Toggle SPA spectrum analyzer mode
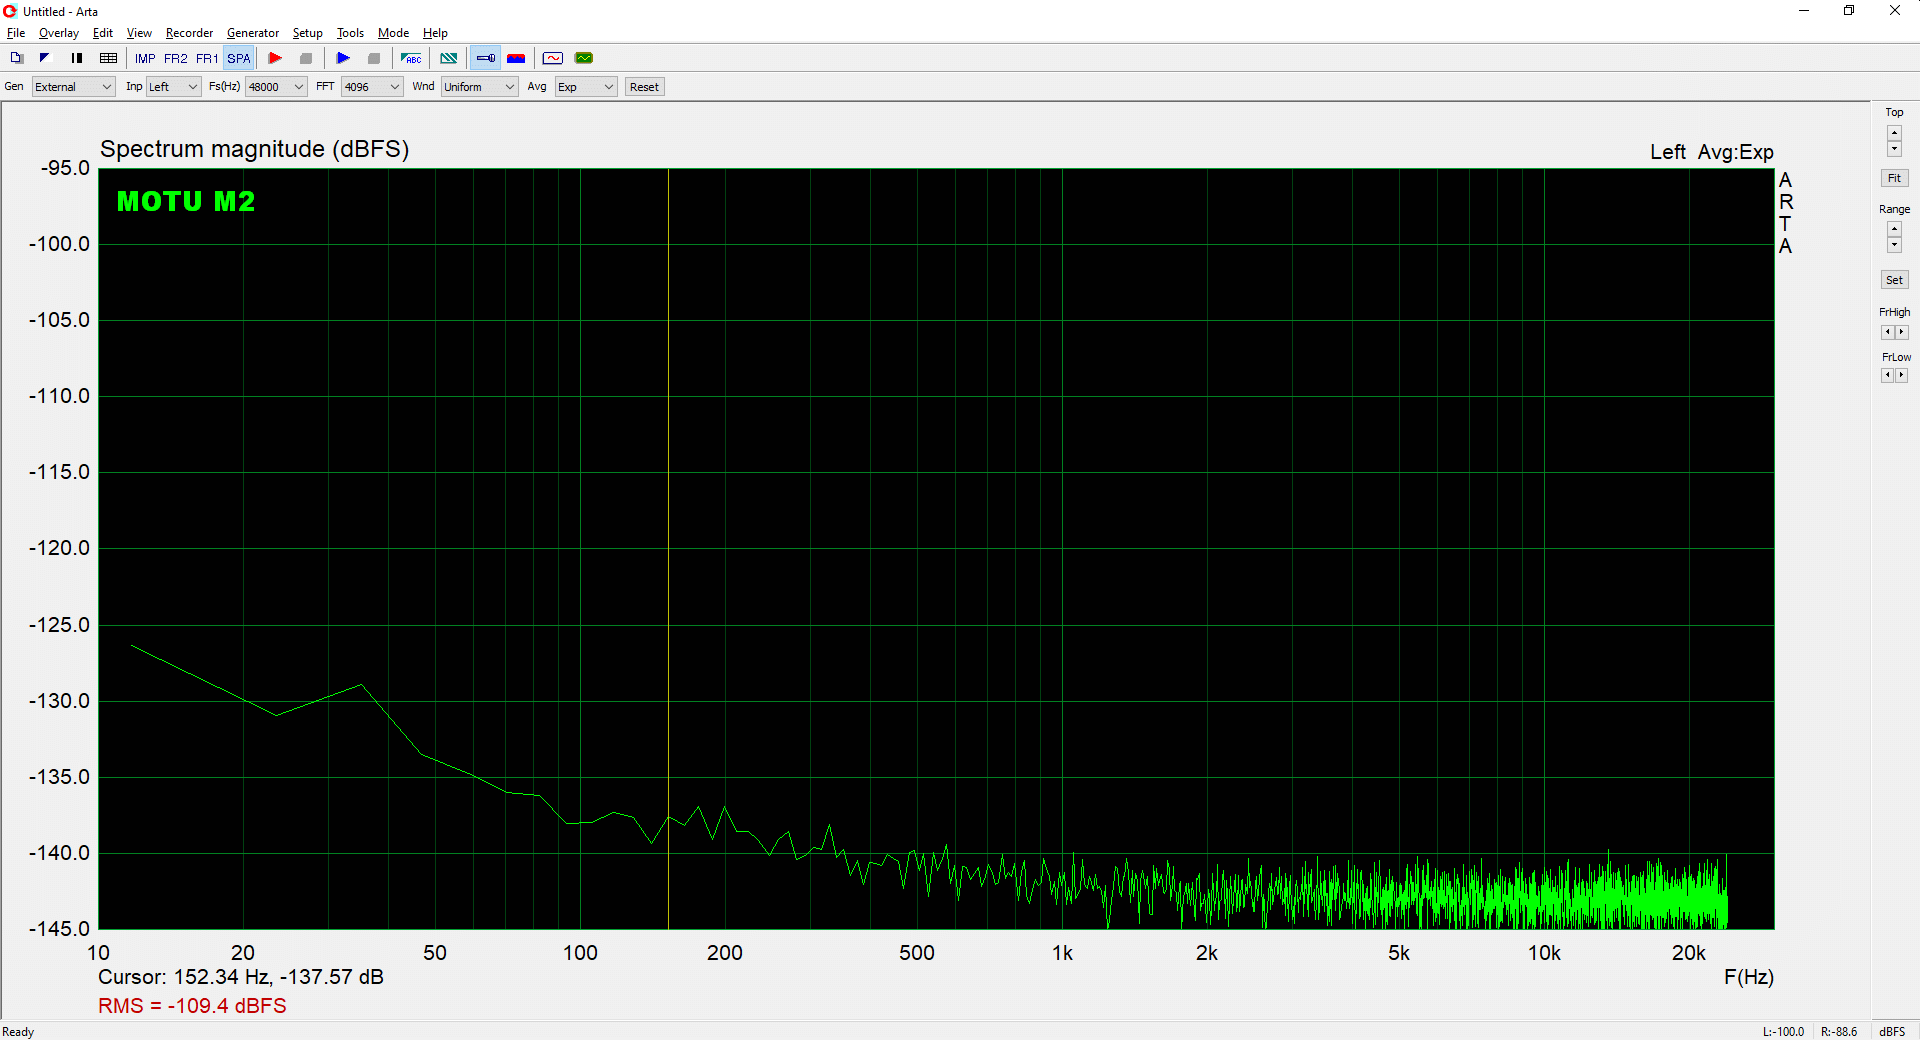Viewport: 1920px width, 1040px height. 239,58
